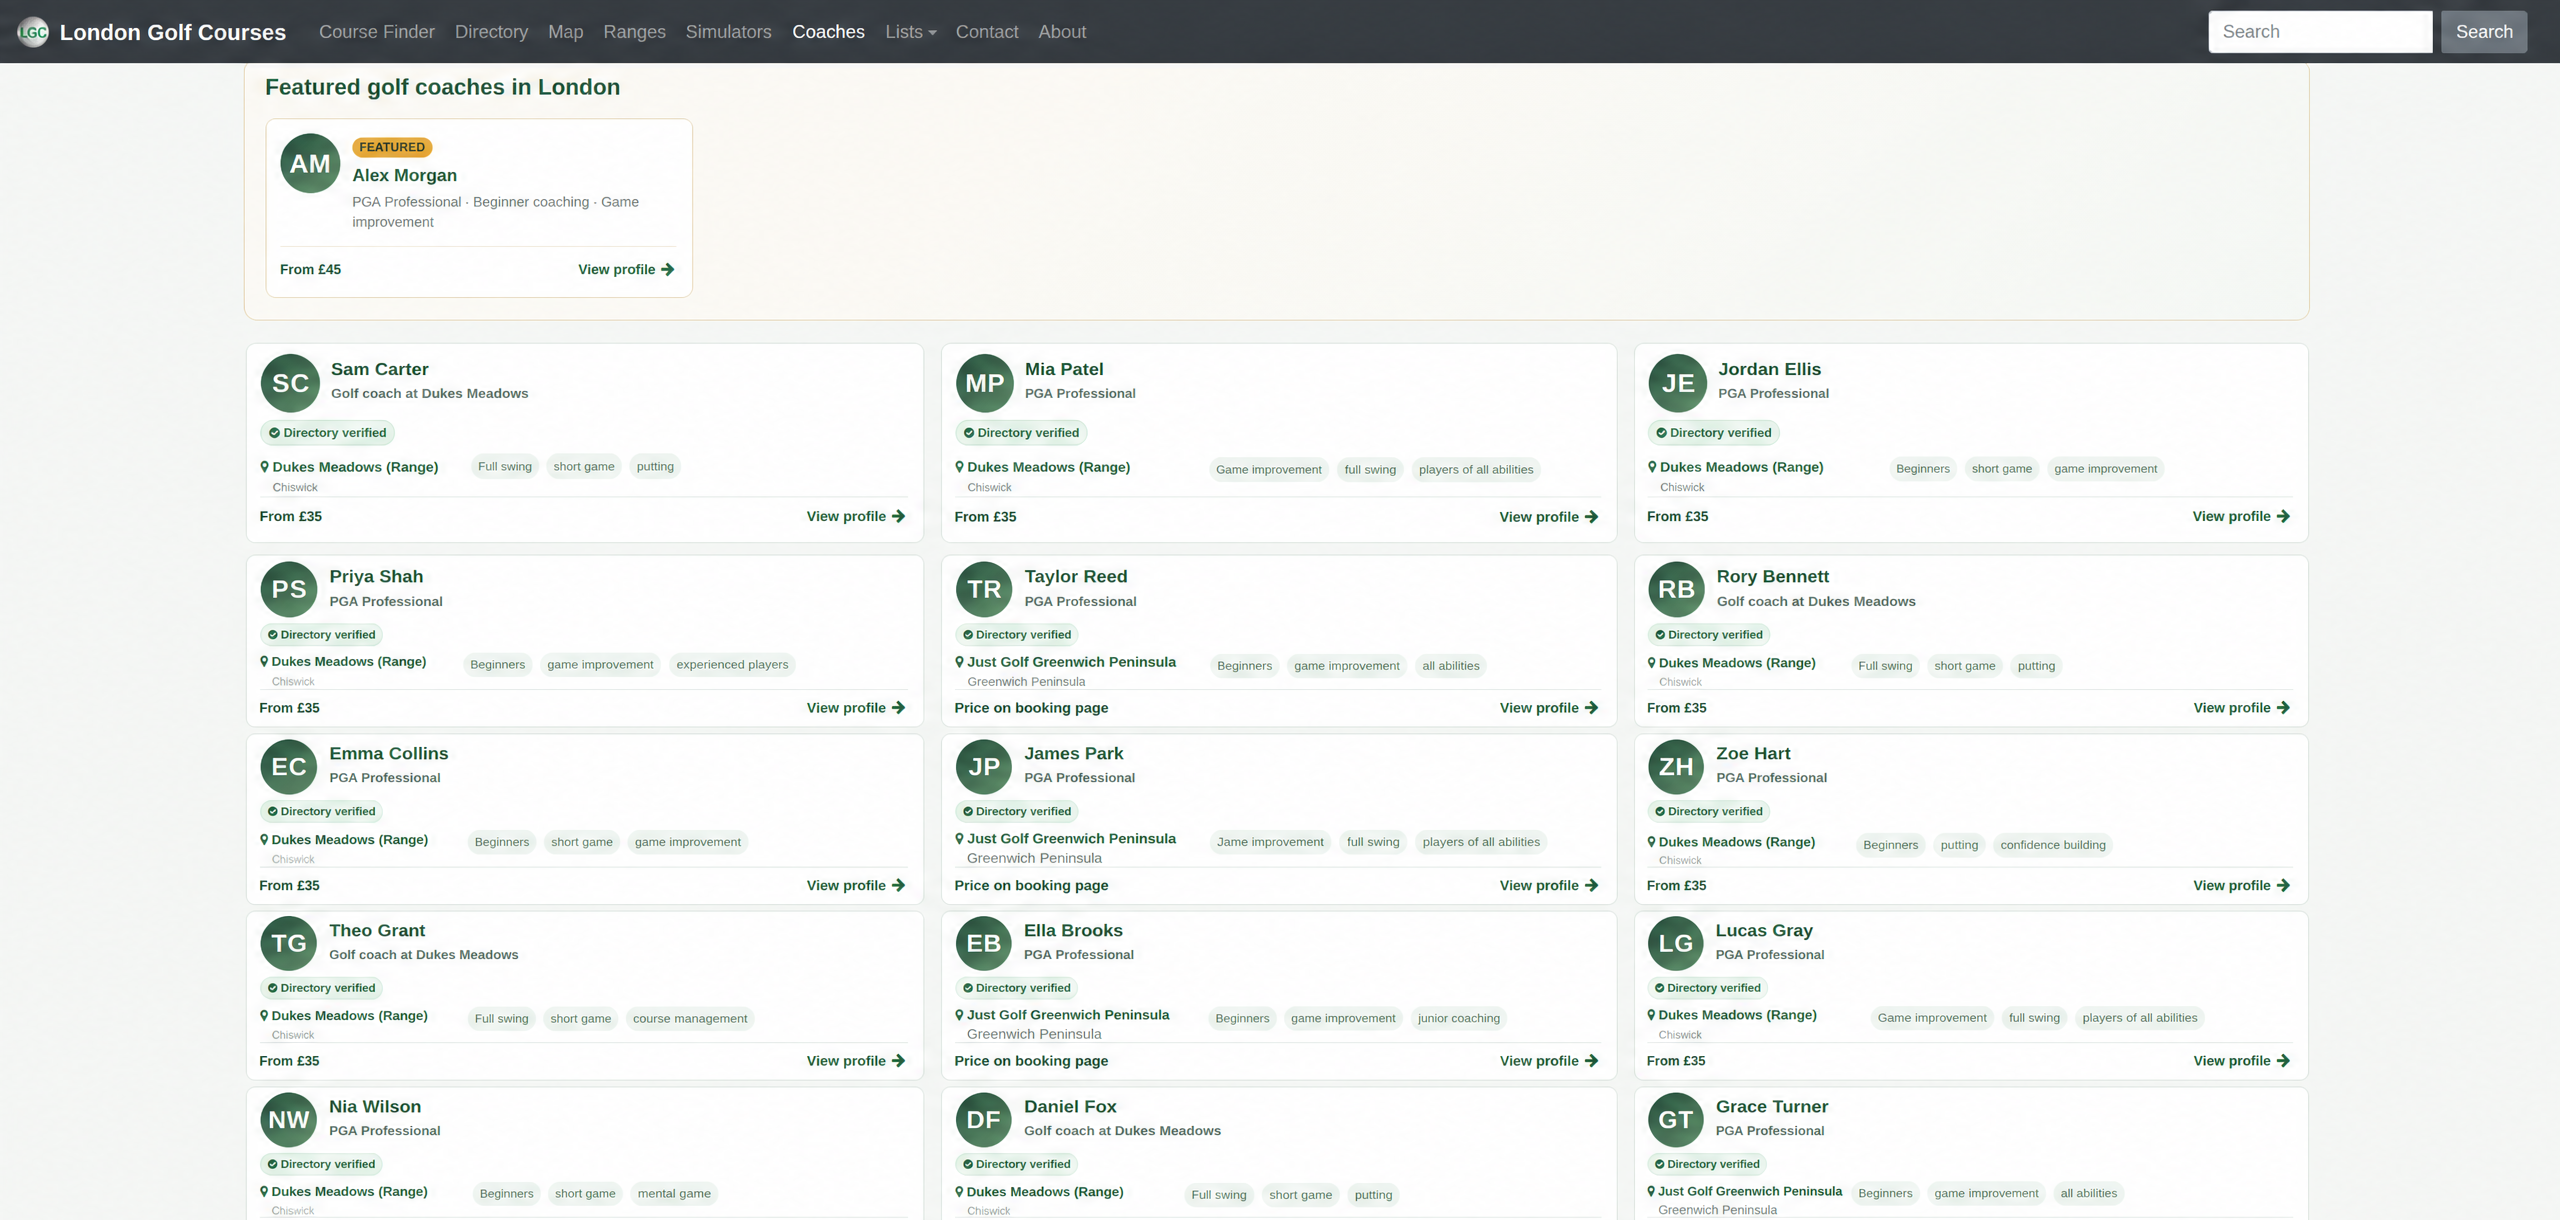Viewport: 2560px width, 1220px height.
Task: Open the Lists dropdown menu
Action: pyautogui.click(x=910, y=32)
